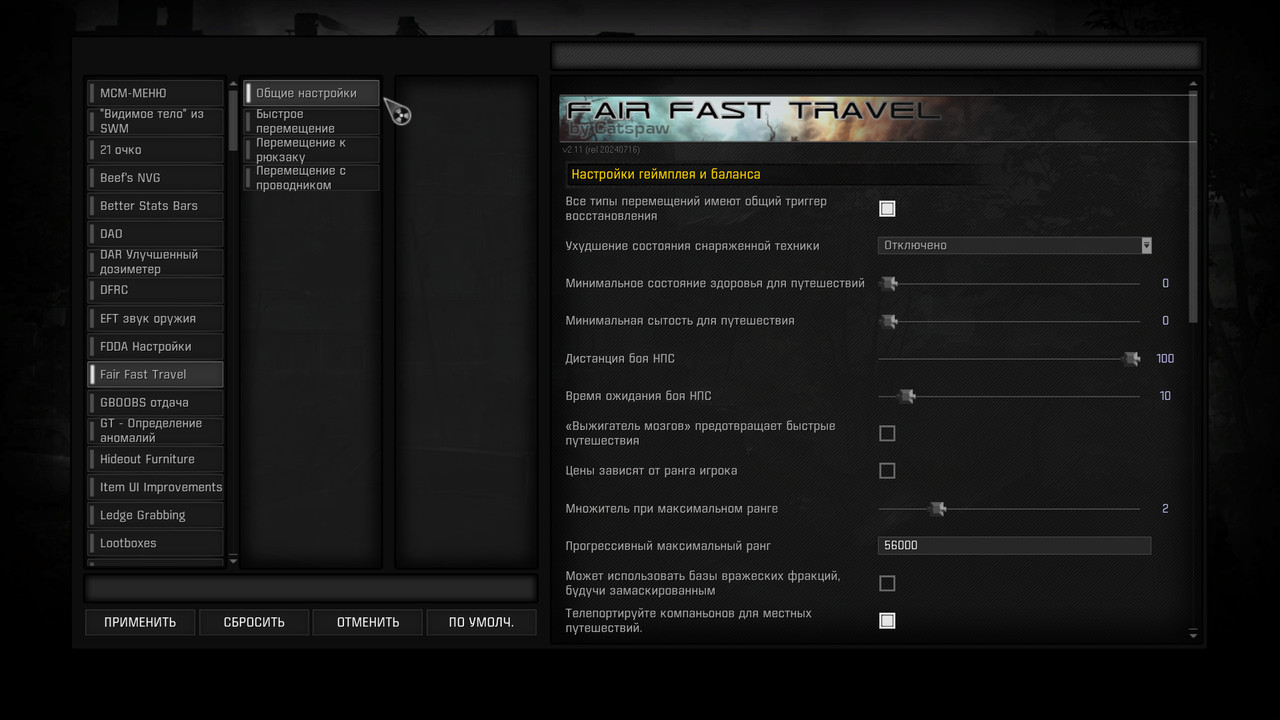
Task: Open the "Ухудшение состояния снаряженной техники" dropdown
Action: (x=1014, y=245)
